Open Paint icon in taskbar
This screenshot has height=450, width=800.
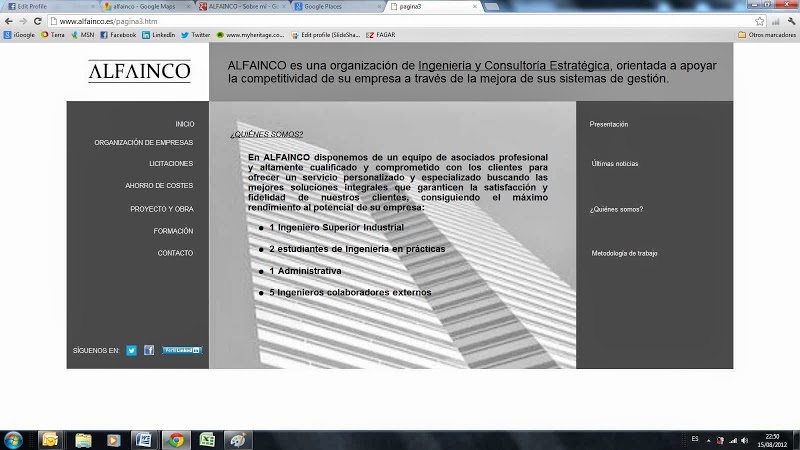pyautogui.click(x=238, y=440)
